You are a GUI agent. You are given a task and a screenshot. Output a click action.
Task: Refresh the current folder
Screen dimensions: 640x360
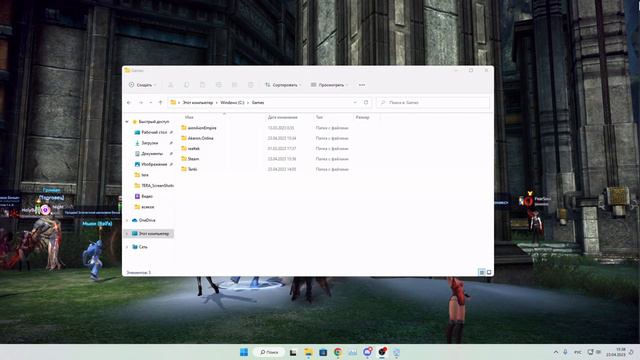coord(366,102)
